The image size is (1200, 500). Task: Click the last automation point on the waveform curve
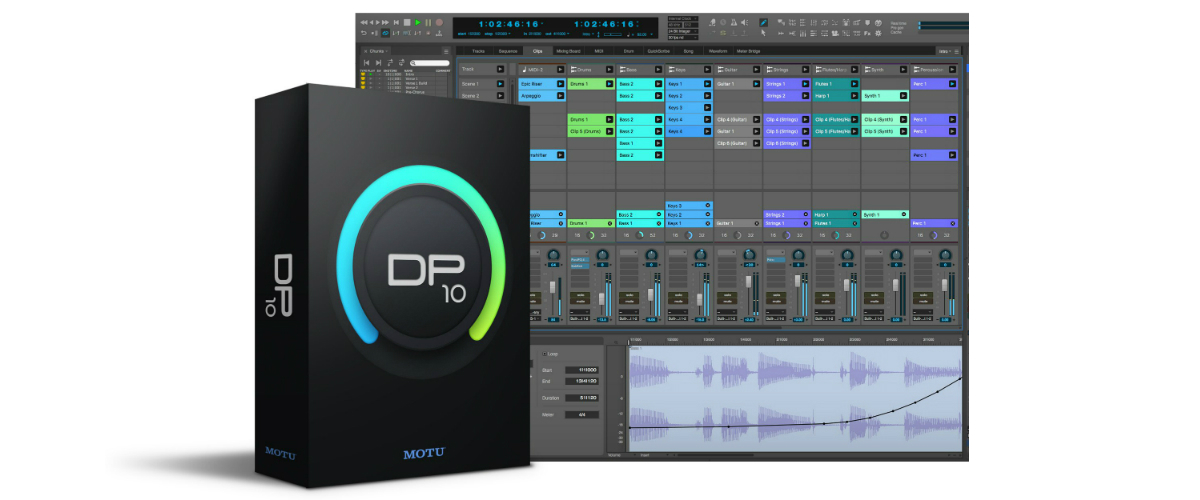(x=962, y=378)
